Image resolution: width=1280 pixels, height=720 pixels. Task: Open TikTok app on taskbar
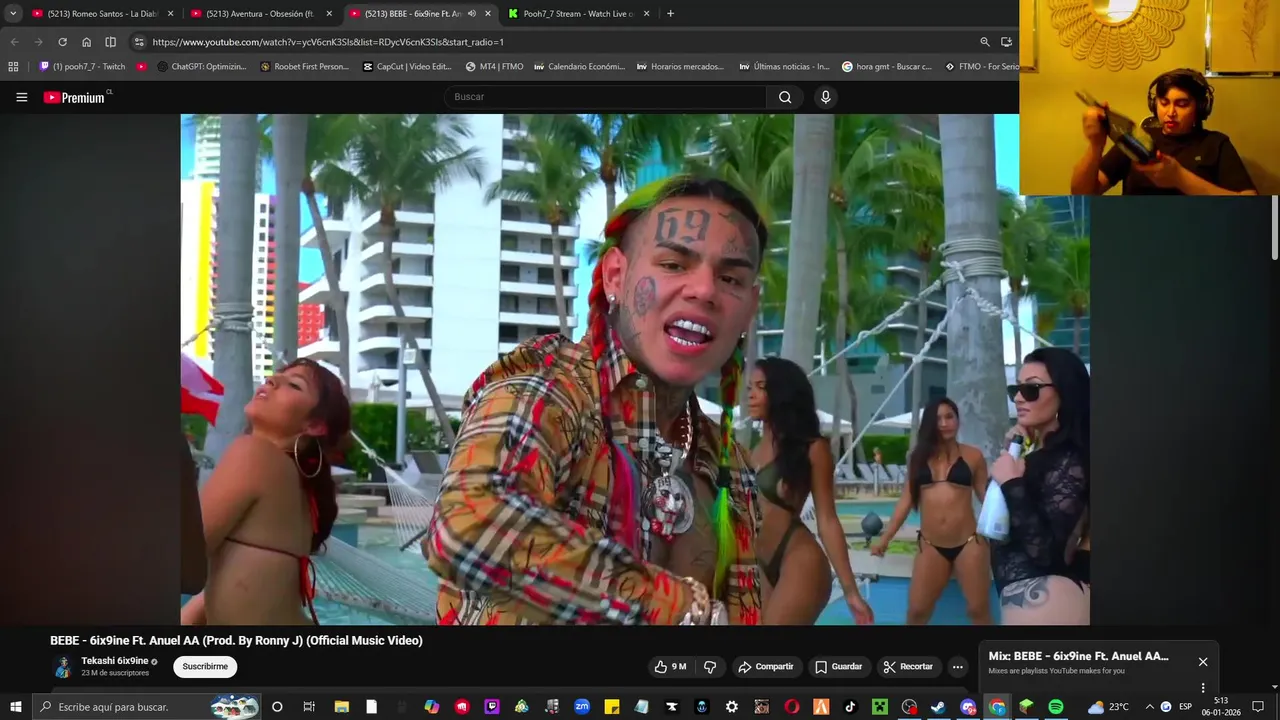(851, 707)
